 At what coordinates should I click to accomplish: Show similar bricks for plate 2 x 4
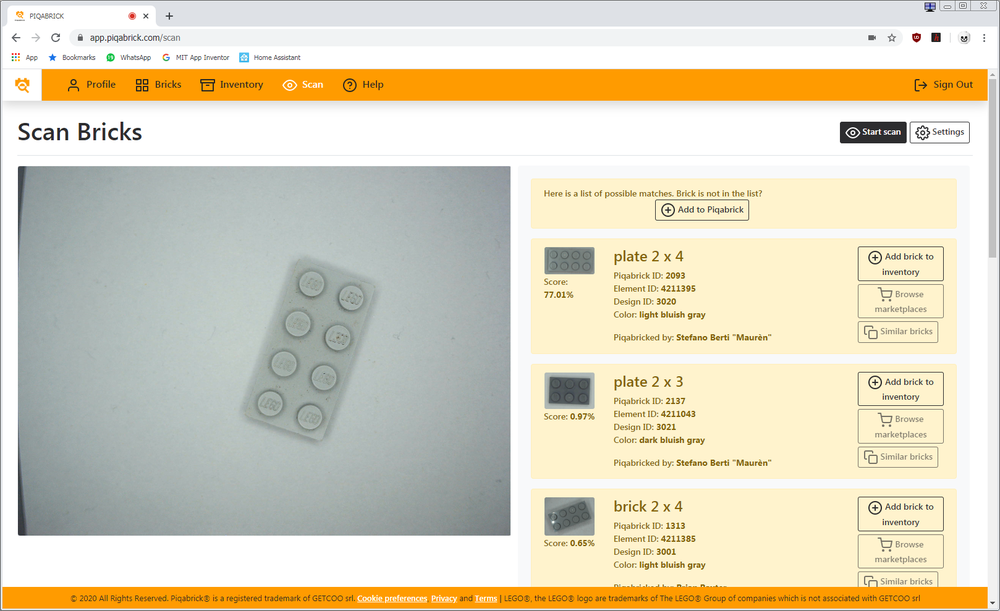coord(897,332)
